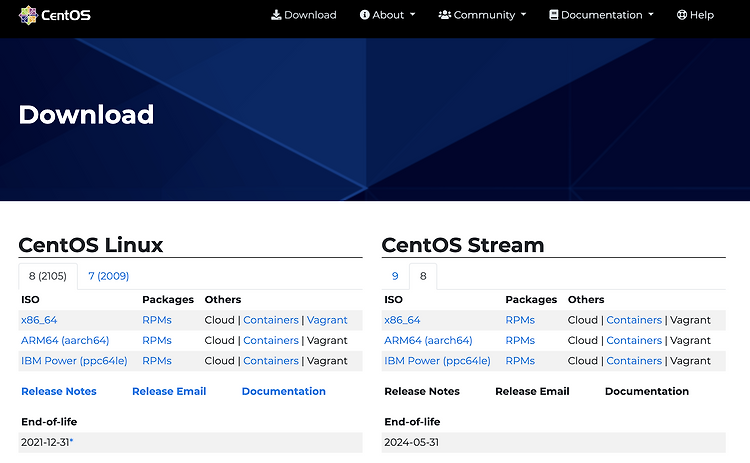This screenshot has width=750, height=463.
Task: Open the blue Documentation link under CentOS Linux
Action: pos(284,391)
